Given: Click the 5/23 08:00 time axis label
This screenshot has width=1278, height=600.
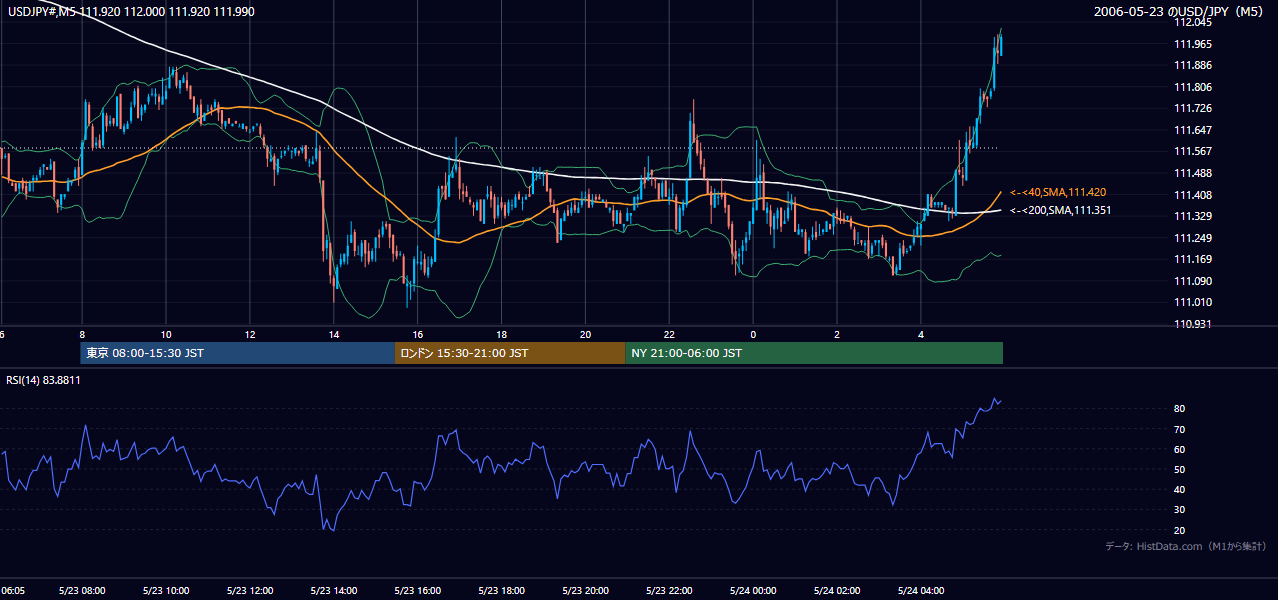Looking at the screenshot, I should tap(81, 591).
